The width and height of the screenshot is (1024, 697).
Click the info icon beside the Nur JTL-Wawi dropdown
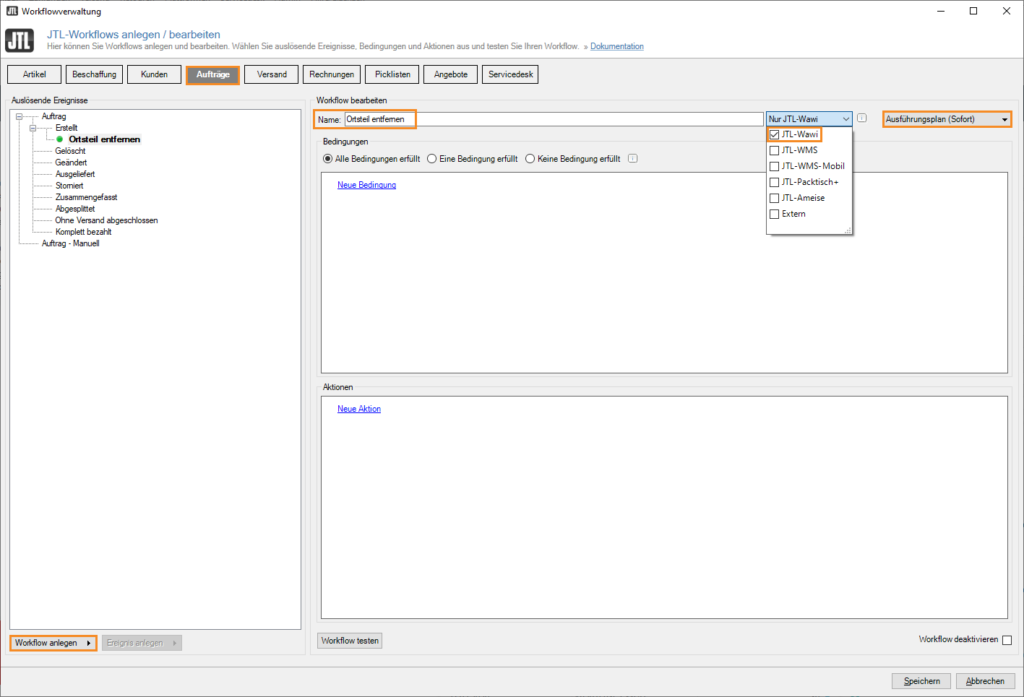[x=862, y=118]
